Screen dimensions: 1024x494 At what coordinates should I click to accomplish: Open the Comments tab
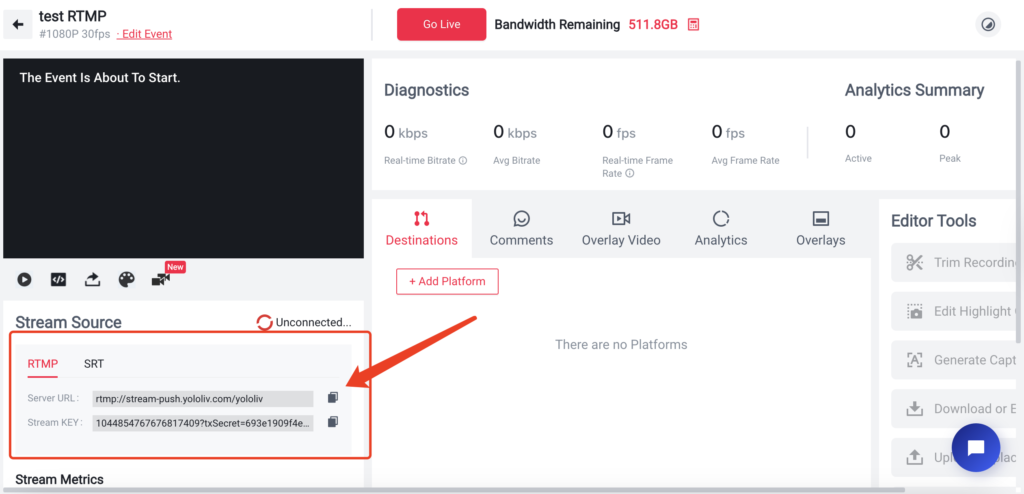pos(521,228)
